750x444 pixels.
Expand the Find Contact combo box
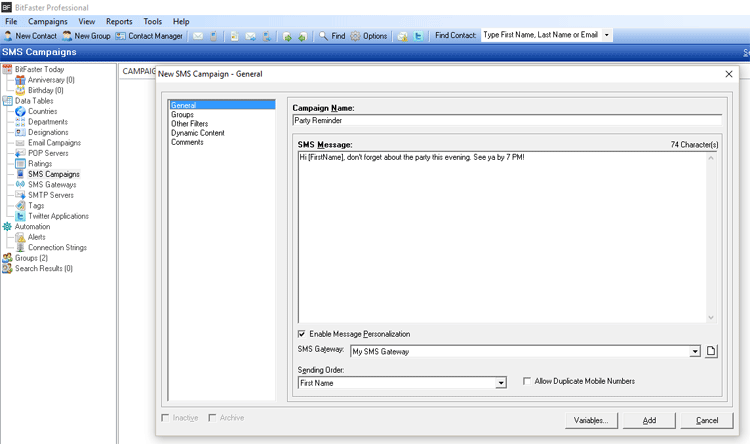(606, 35)
